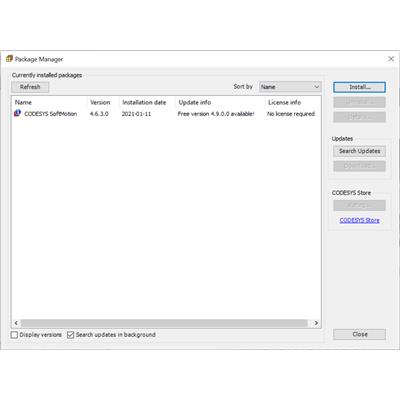Click the Install... button
The height and width of the screenshot is (400, 400).
[359, 87]
